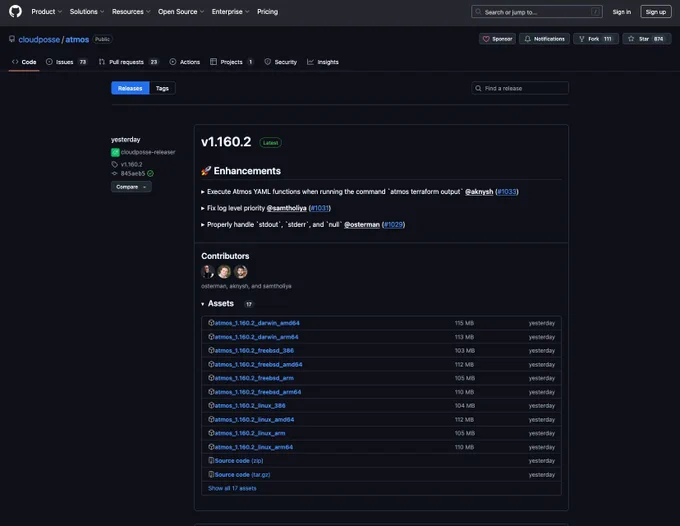Click the Sign up button
The image size is (680, 526).
655,12
